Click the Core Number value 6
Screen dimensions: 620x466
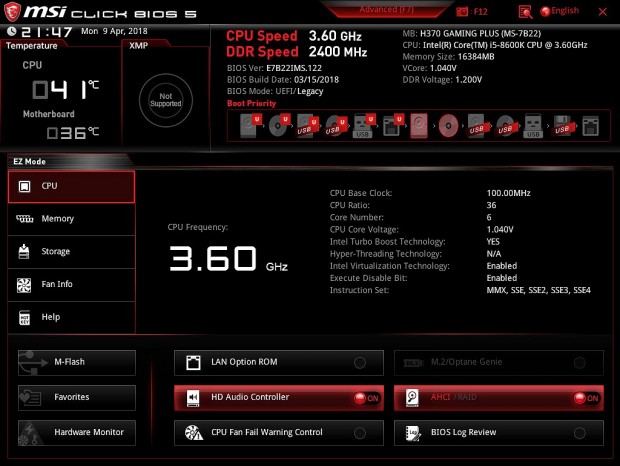pos(489,217)
